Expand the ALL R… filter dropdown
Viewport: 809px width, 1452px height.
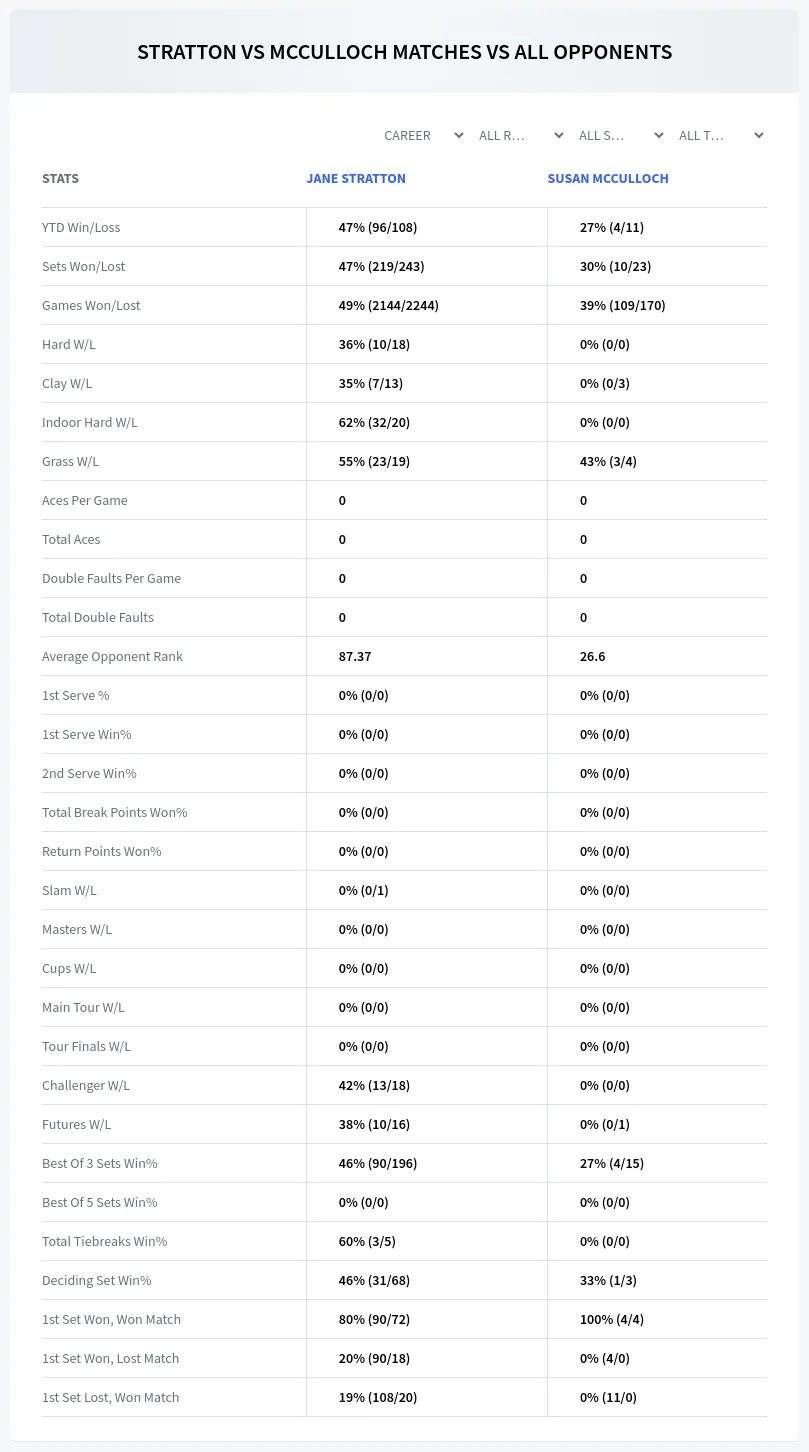pos(521,135)
